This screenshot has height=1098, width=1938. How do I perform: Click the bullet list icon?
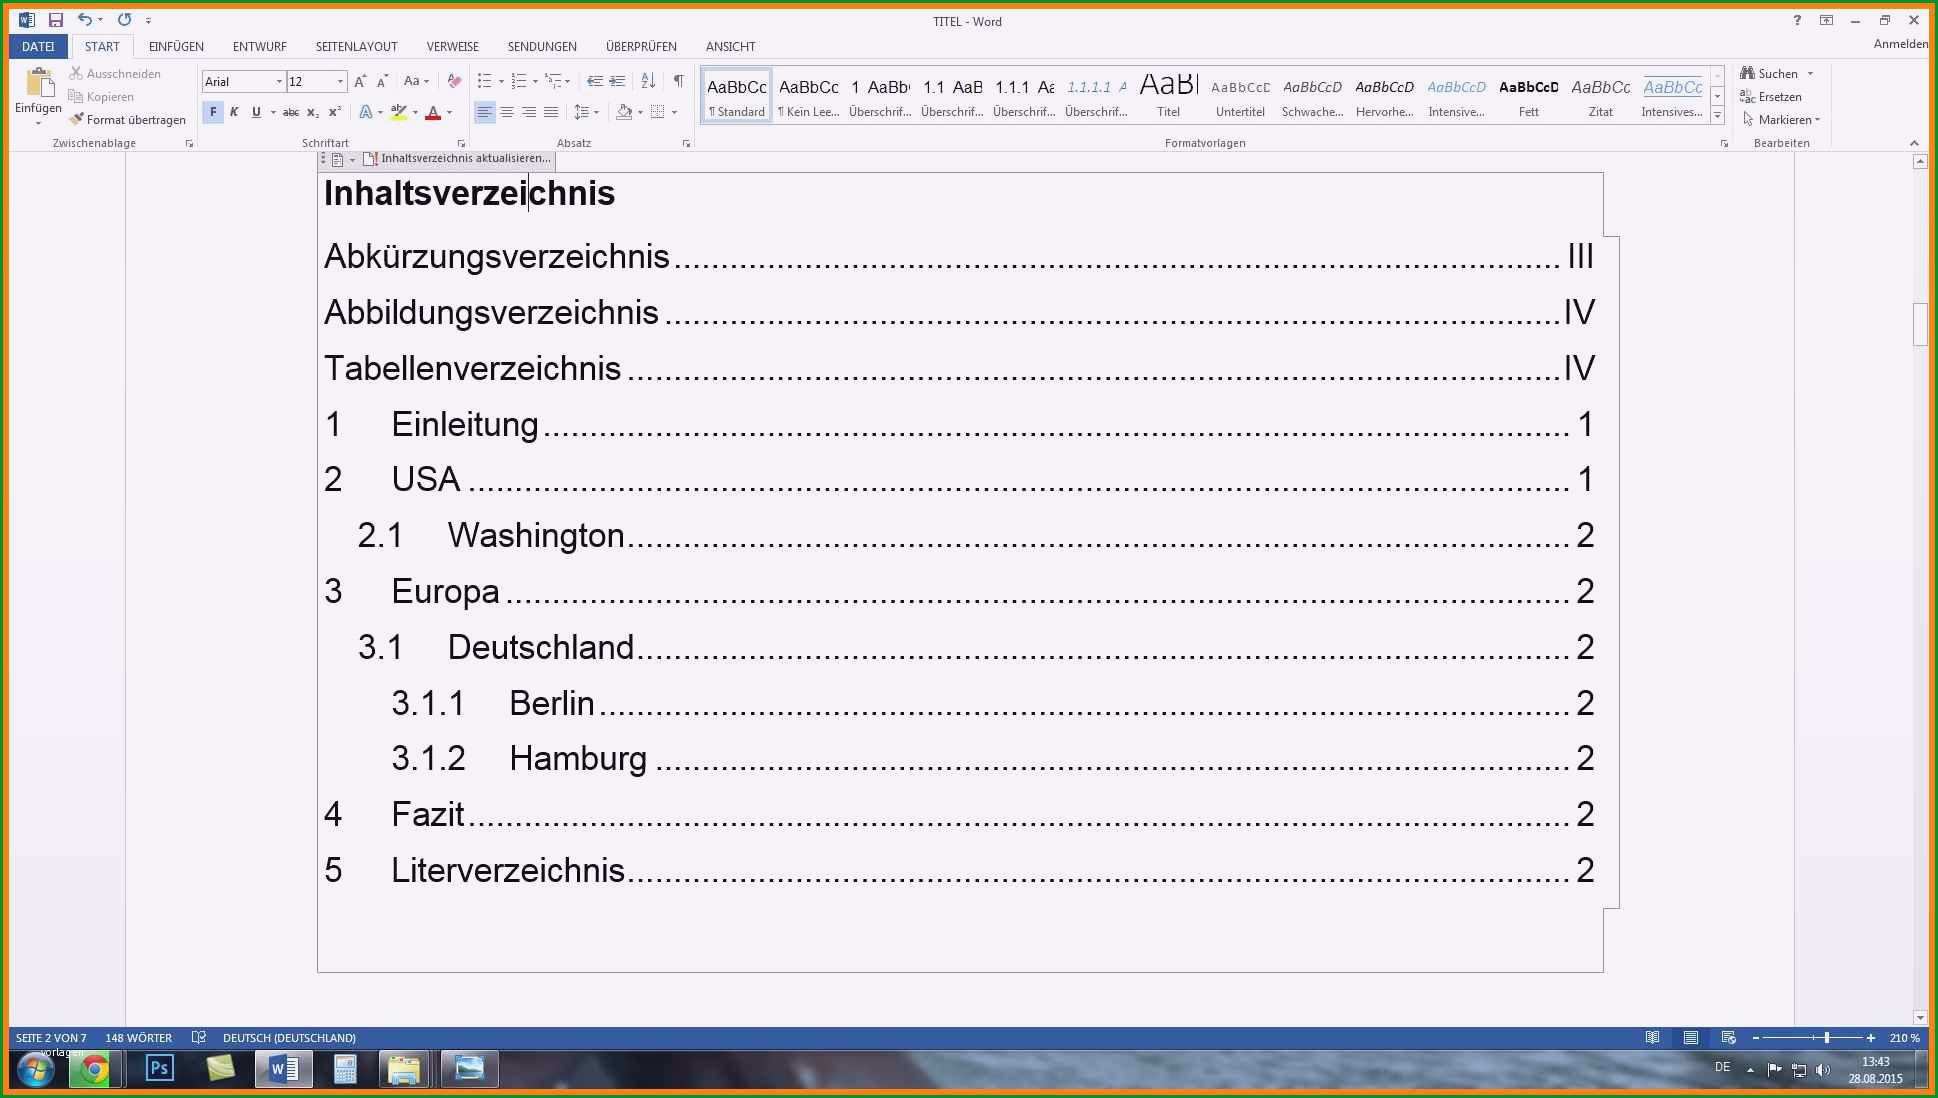[484, 81]
